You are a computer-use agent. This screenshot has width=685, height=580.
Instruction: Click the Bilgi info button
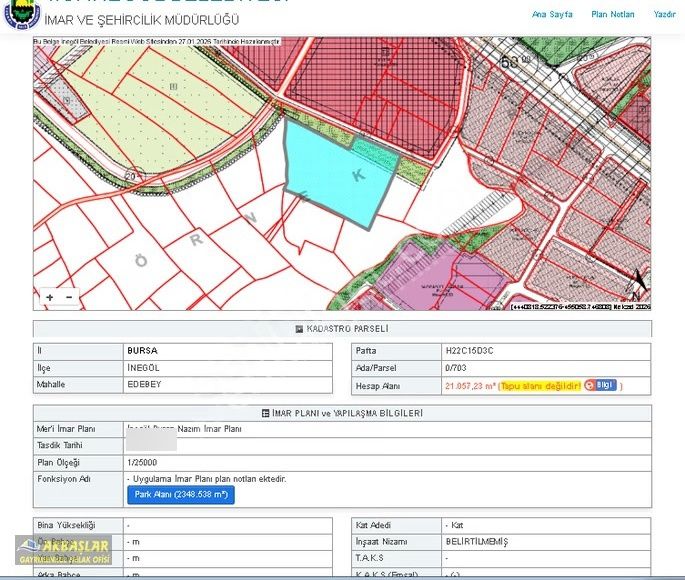[x=600, y=385]
